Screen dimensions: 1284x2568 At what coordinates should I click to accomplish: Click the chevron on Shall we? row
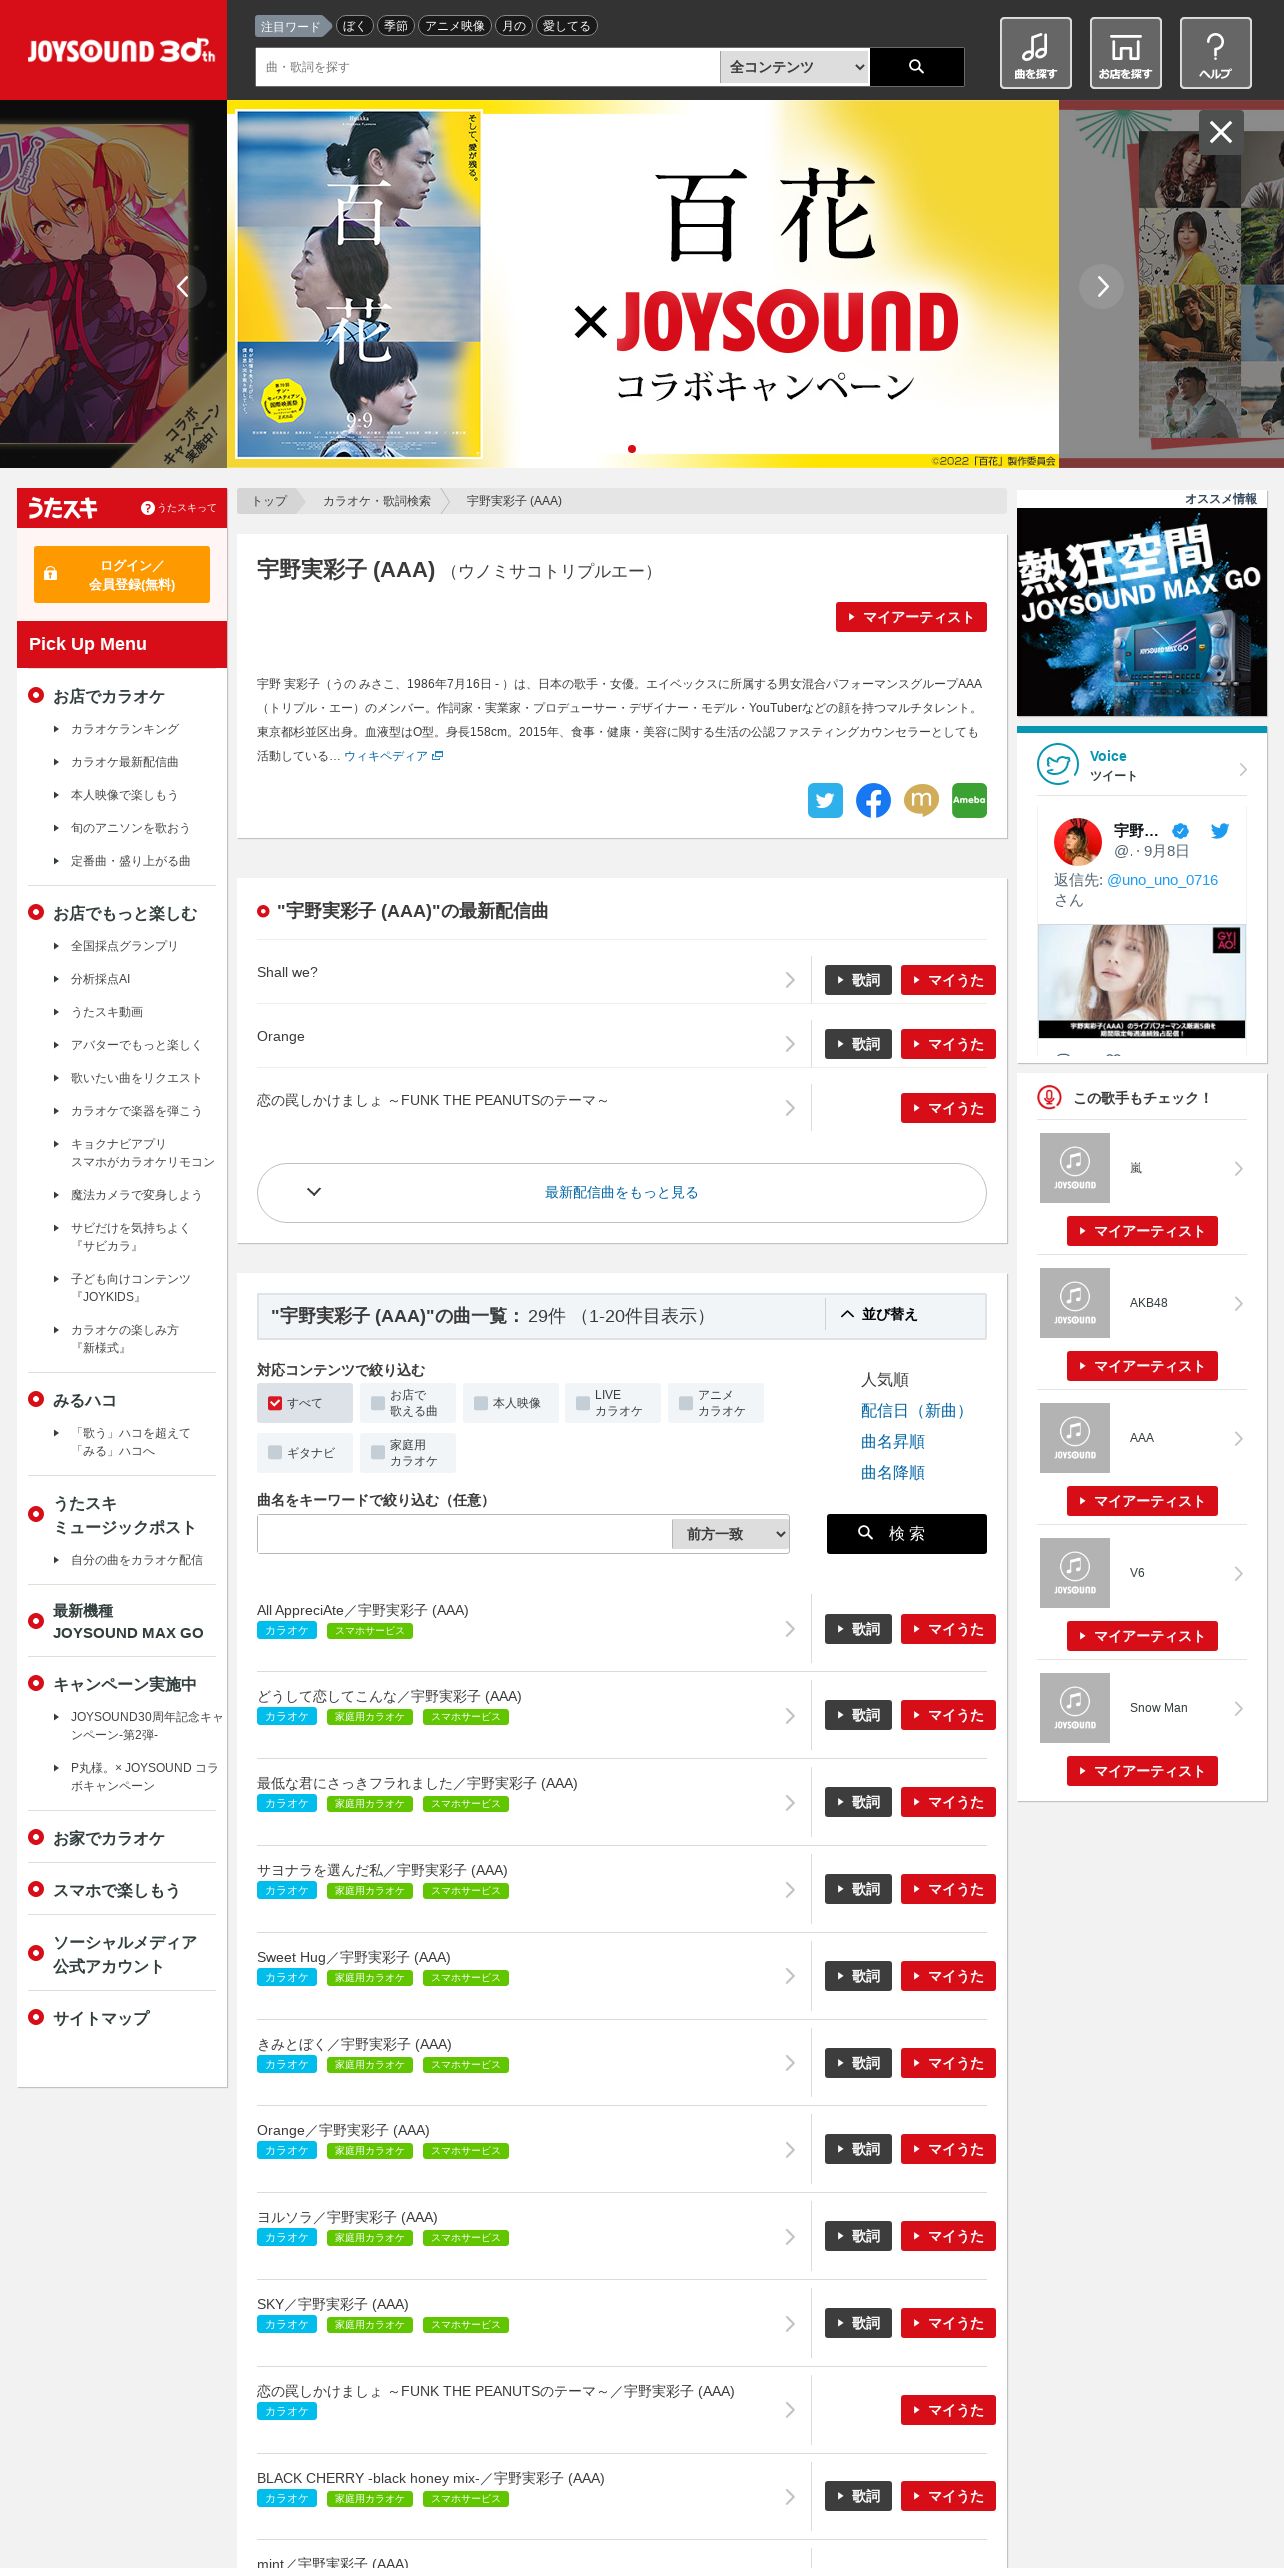click(x=790, y=980)
